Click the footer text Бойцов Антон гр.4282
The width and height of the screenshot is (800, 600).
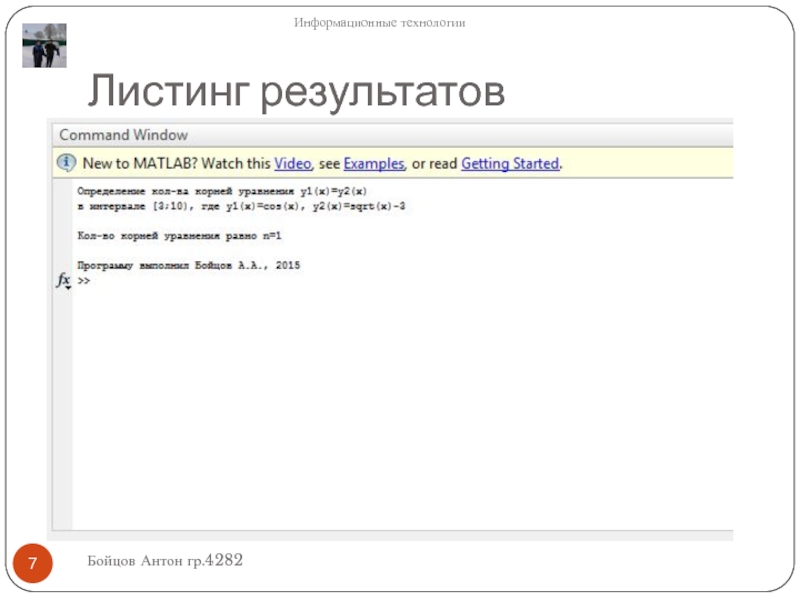[x=165, y=562]
